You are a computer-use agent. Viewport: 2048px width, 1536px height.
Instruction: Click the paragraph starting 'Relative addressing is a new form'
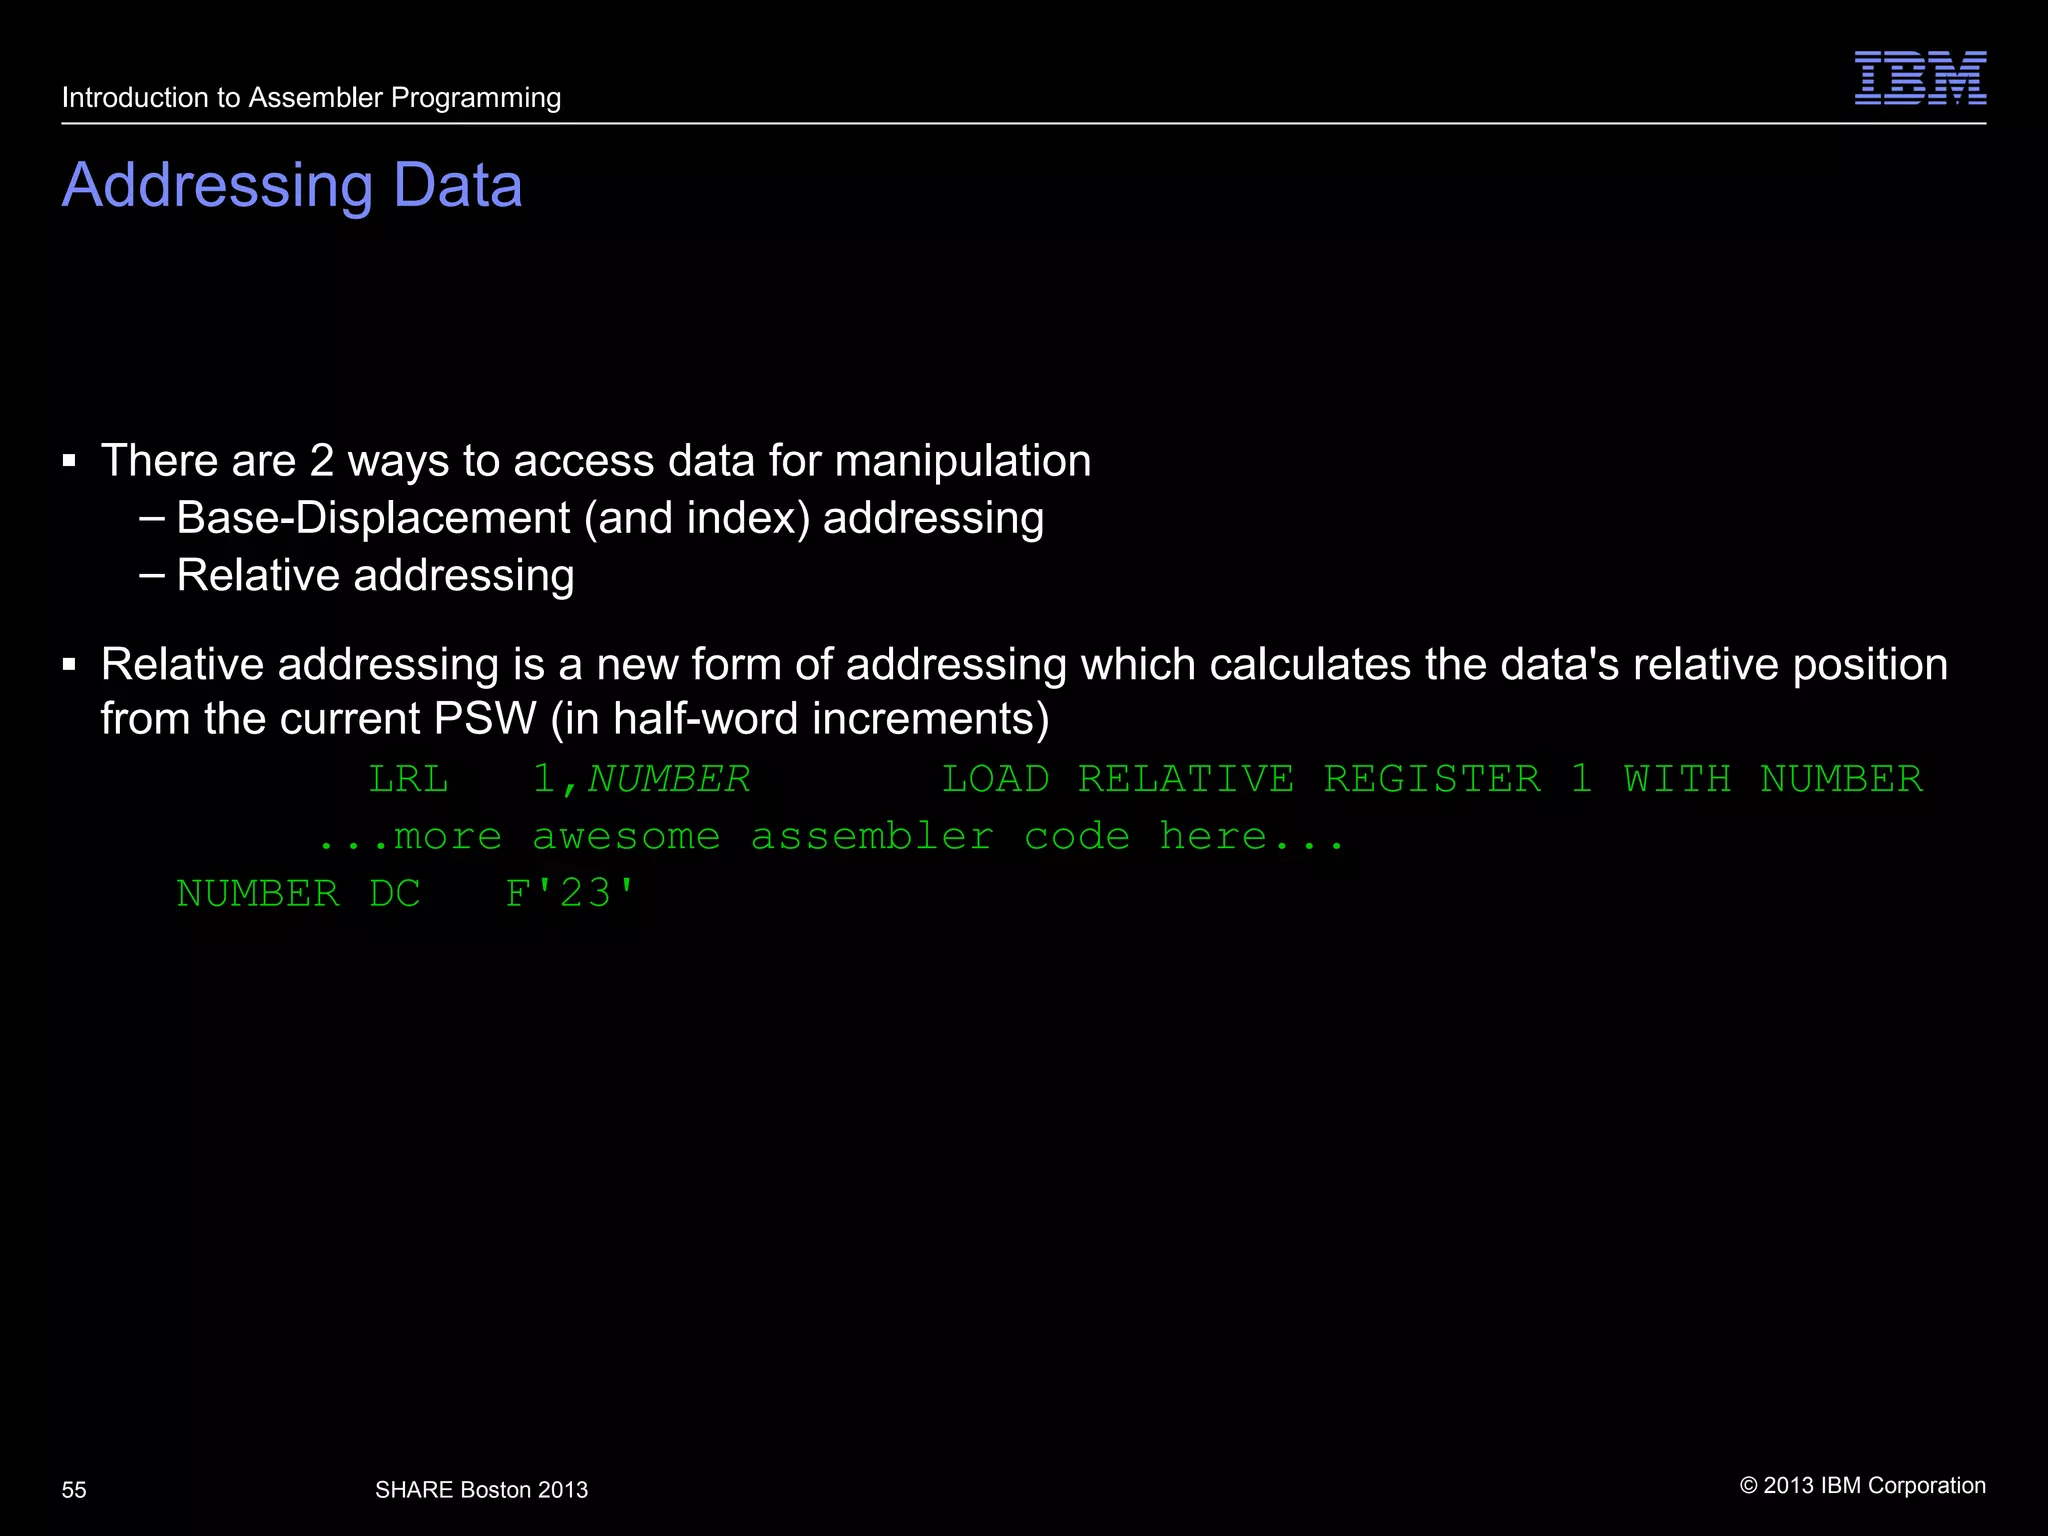[x=1024, y=691]
